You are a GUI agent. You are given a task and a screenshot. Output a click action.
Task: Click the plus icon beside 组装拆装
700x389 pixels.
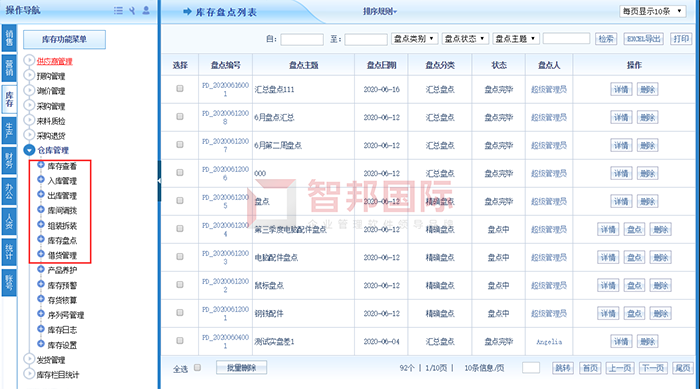tap(41, 224)
